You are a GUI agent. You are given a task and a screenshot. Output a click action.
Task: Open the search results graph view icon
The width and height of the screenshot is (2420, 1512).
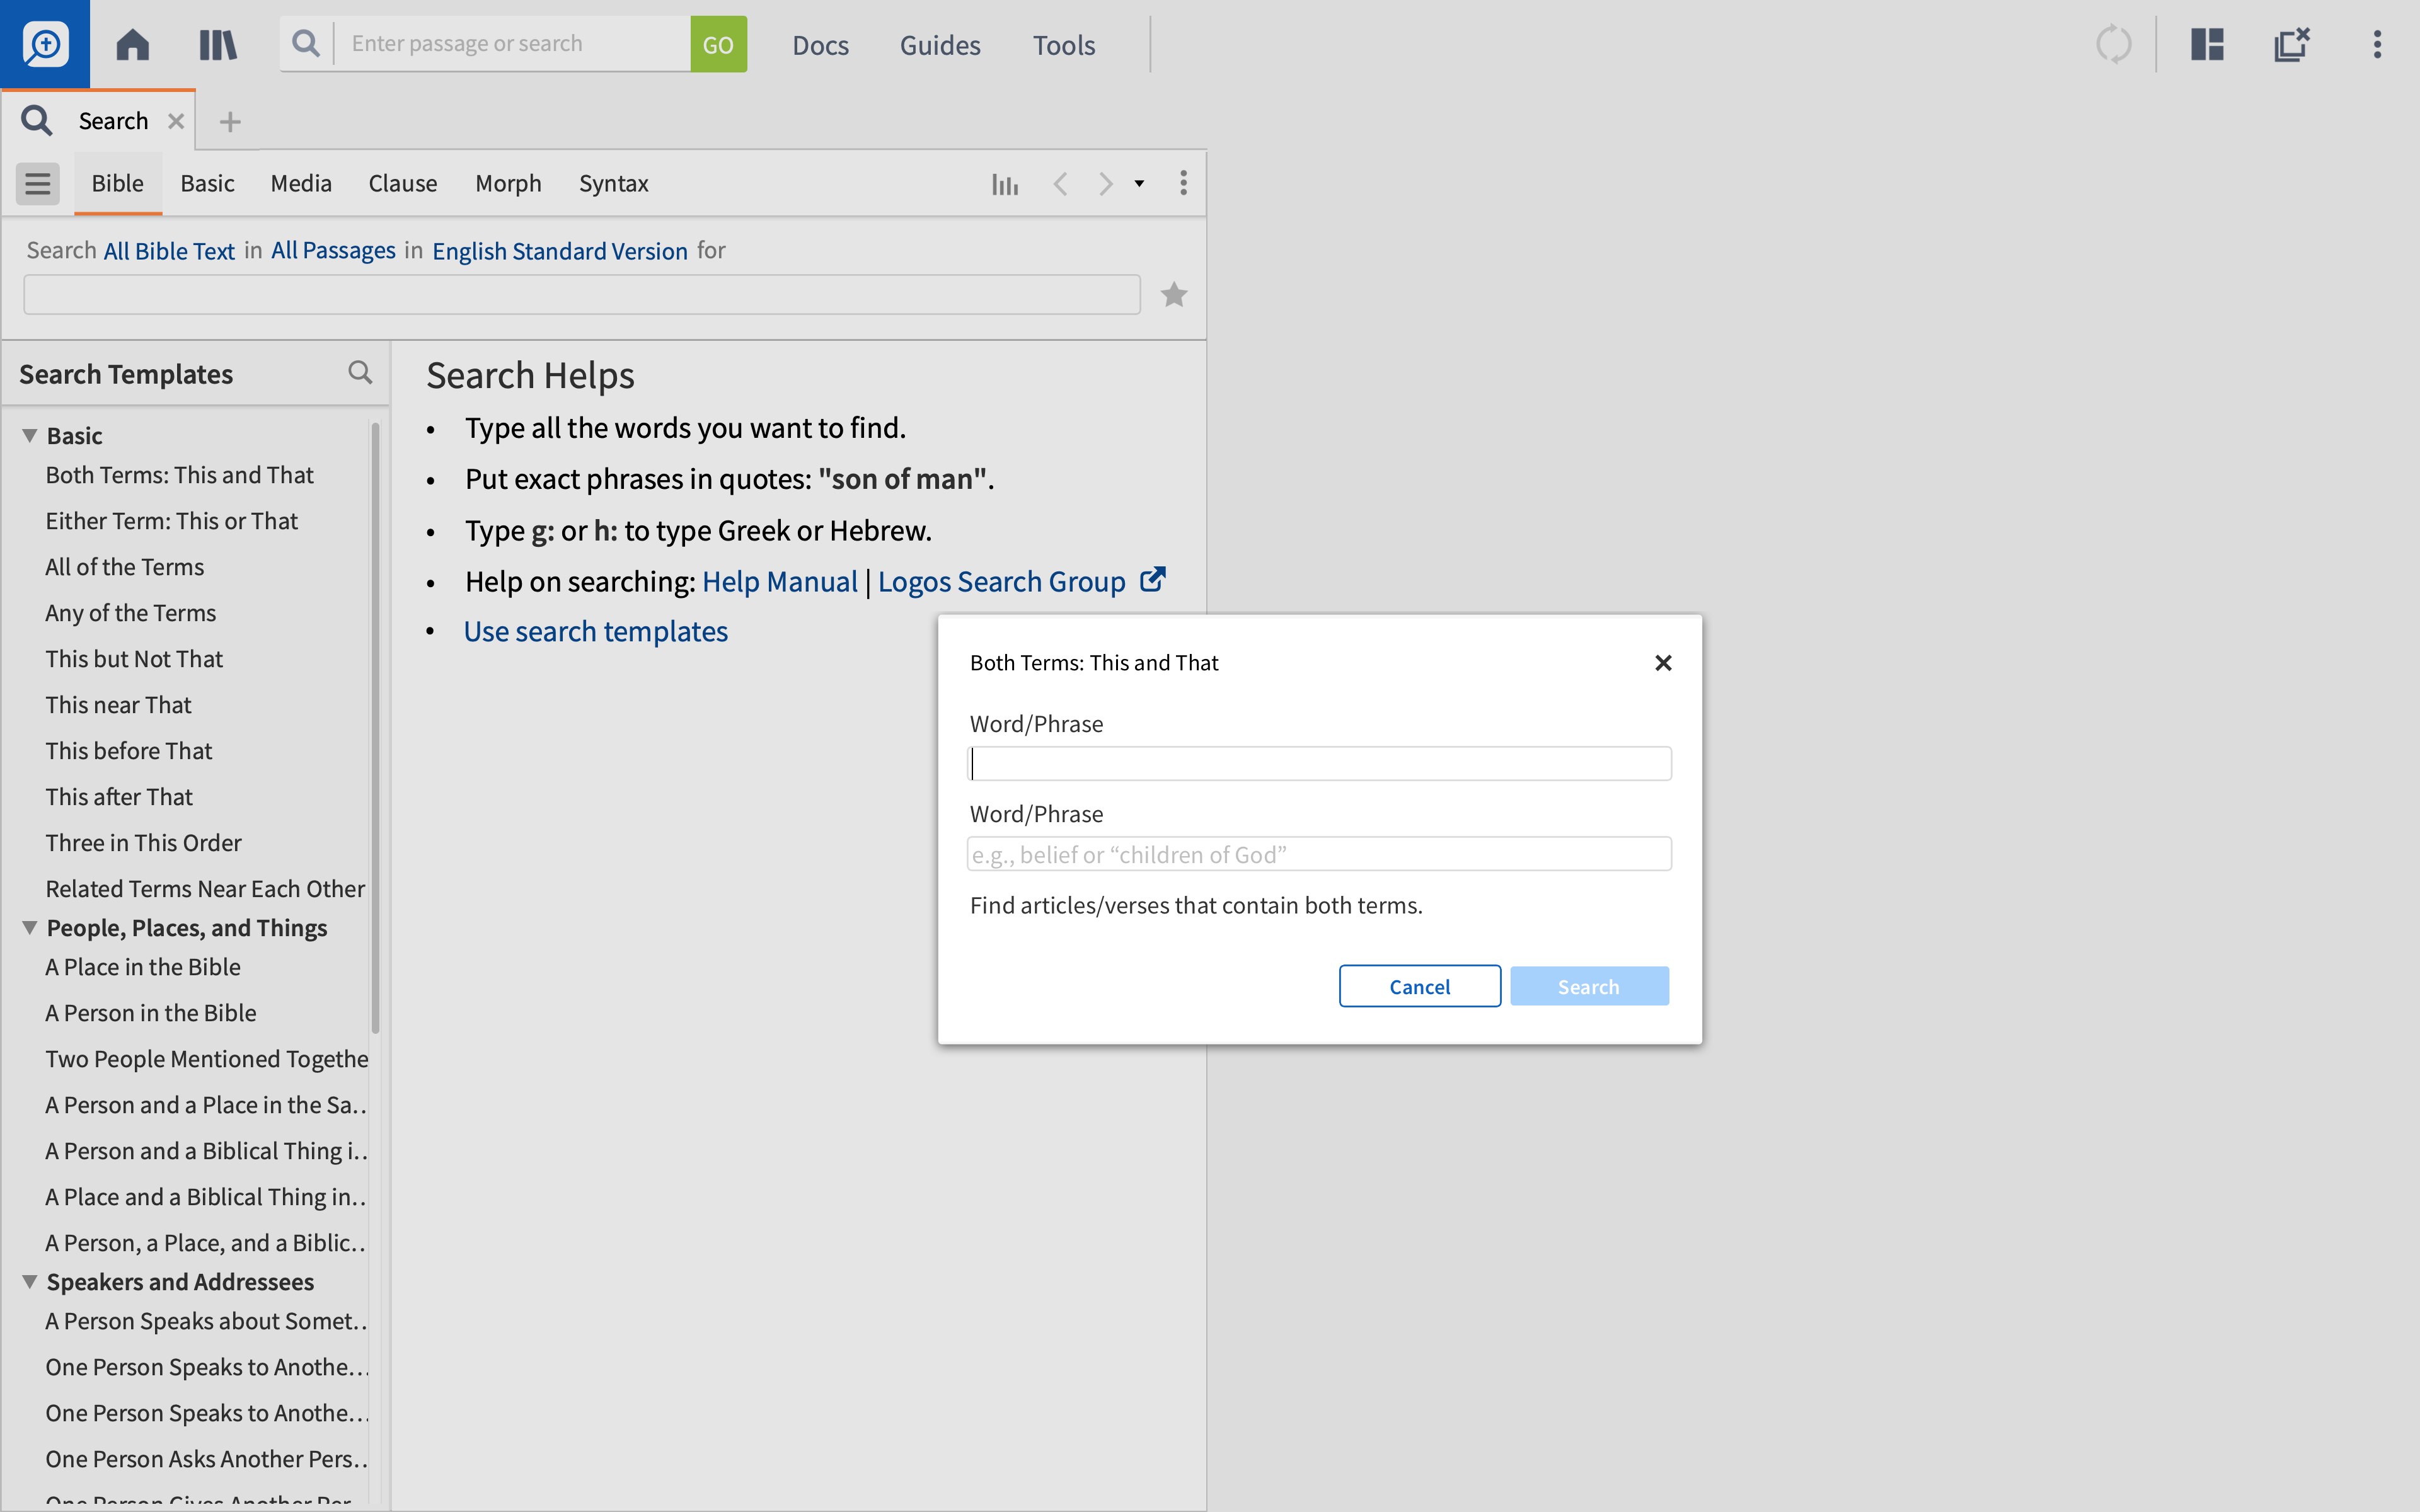(x=1005, y=184)
